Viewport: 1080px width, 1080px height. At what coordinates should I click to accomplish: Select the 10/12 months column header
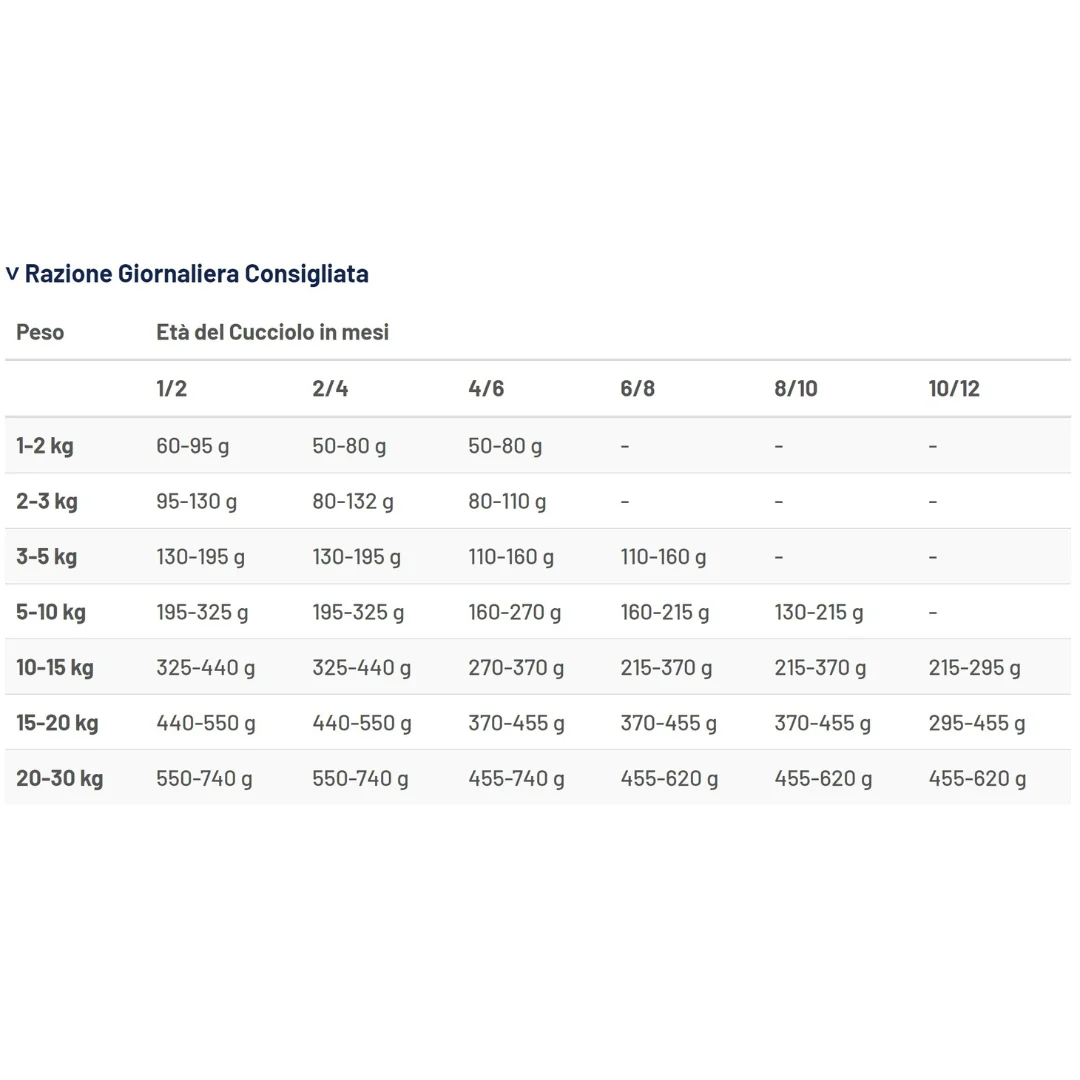click(954, 388)
